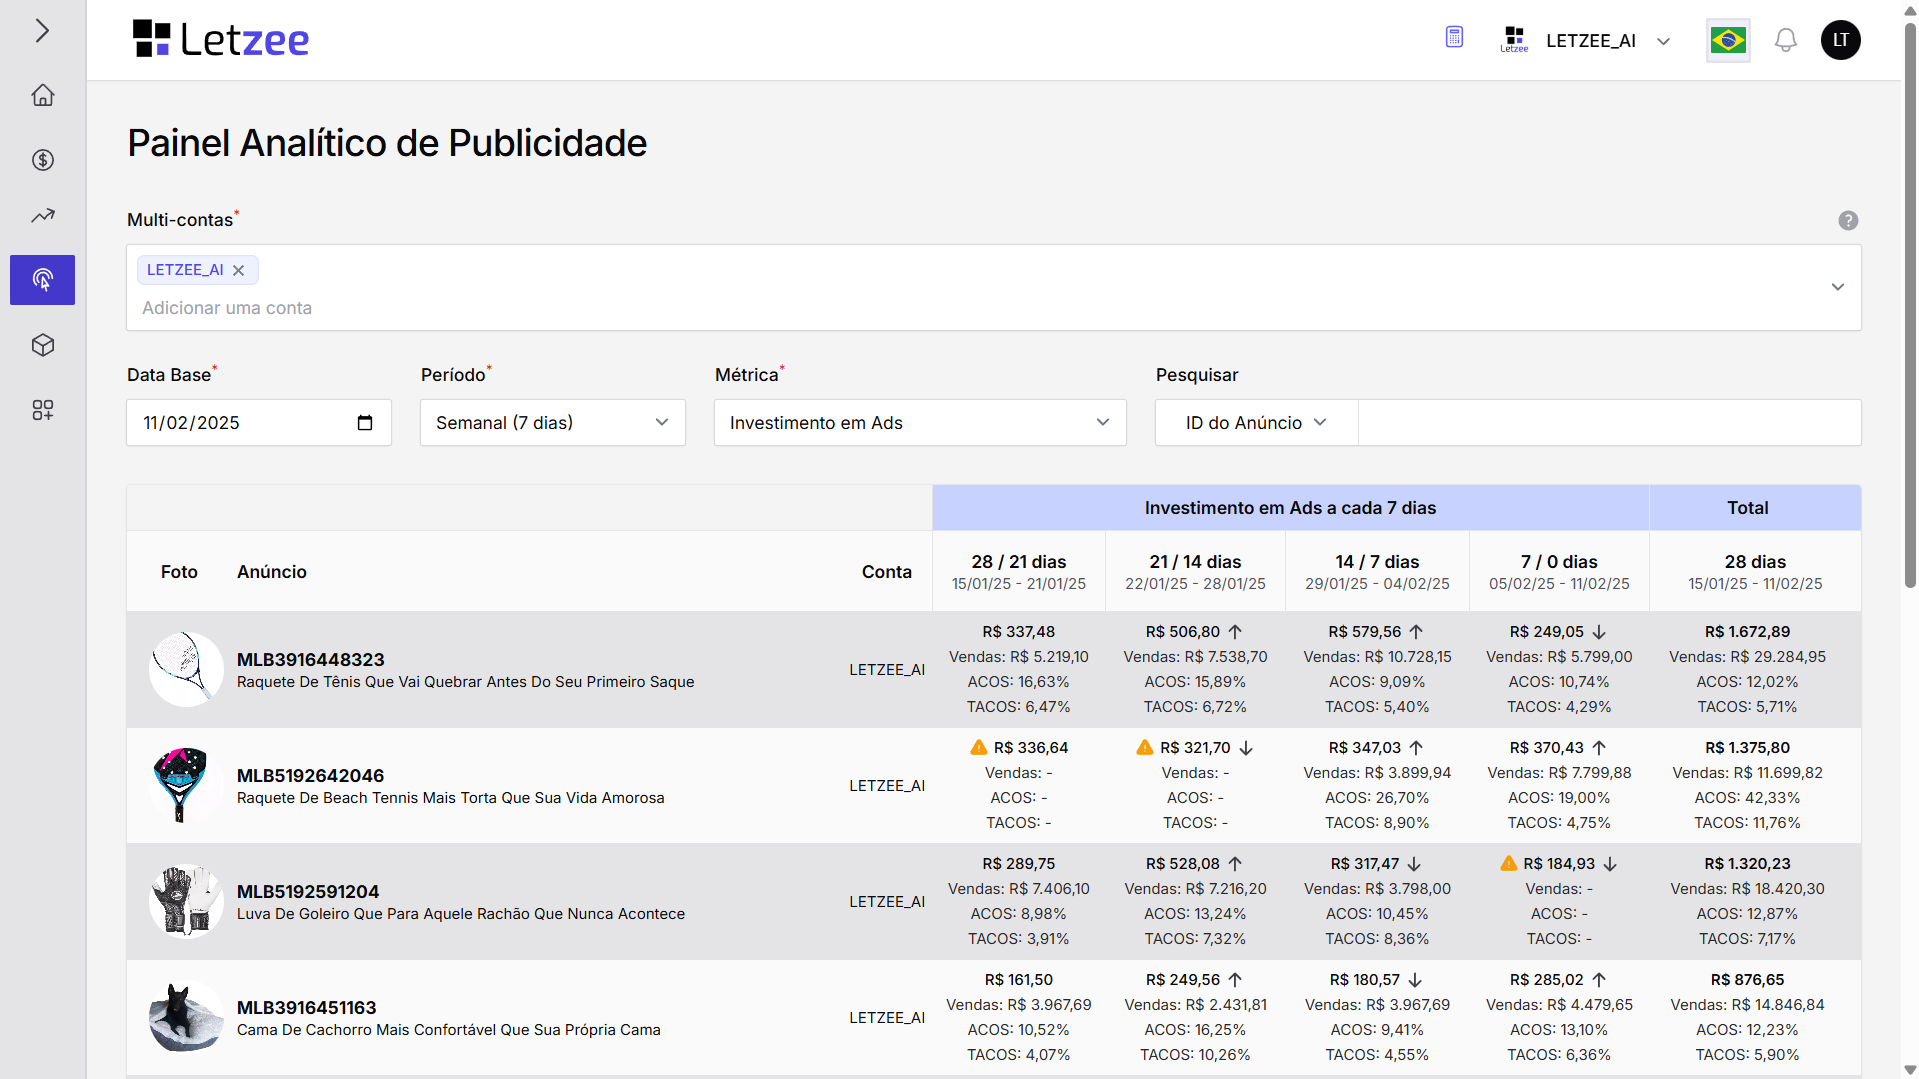Click the warning icon beside R$ 336,64
This screenshot has height=1079, width=1919.
pos(979,747)
